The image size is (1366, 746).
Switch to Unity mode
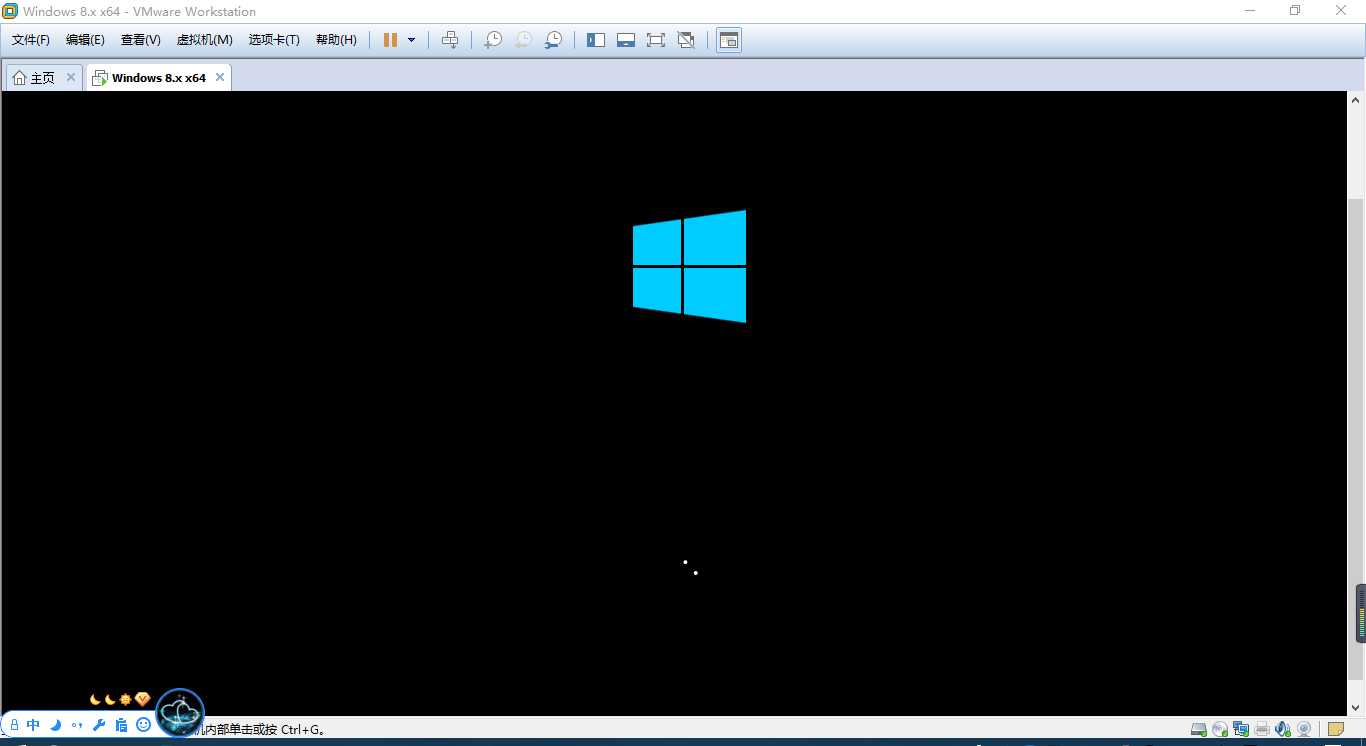click(686, 40)
